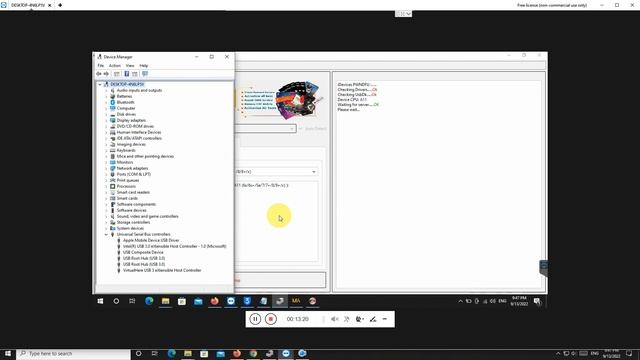The width and height of the screenshot is (640, 360).
Task: Select Apple Mobile Device USB Driver
Action: pyautogui.click(x=151, y=240)
